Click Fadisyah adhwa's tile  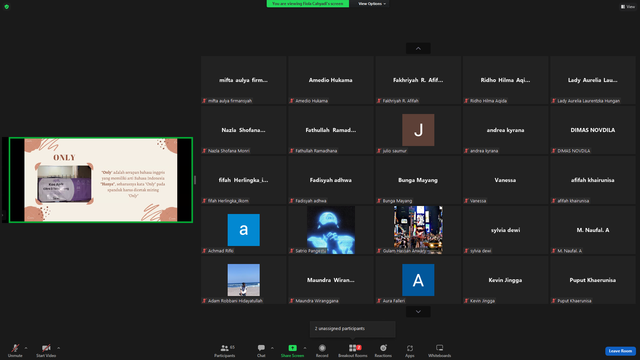point(331,180)
